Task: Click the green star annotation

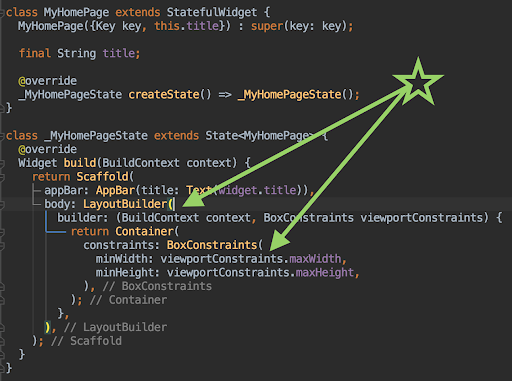Action: click(418, 82)
